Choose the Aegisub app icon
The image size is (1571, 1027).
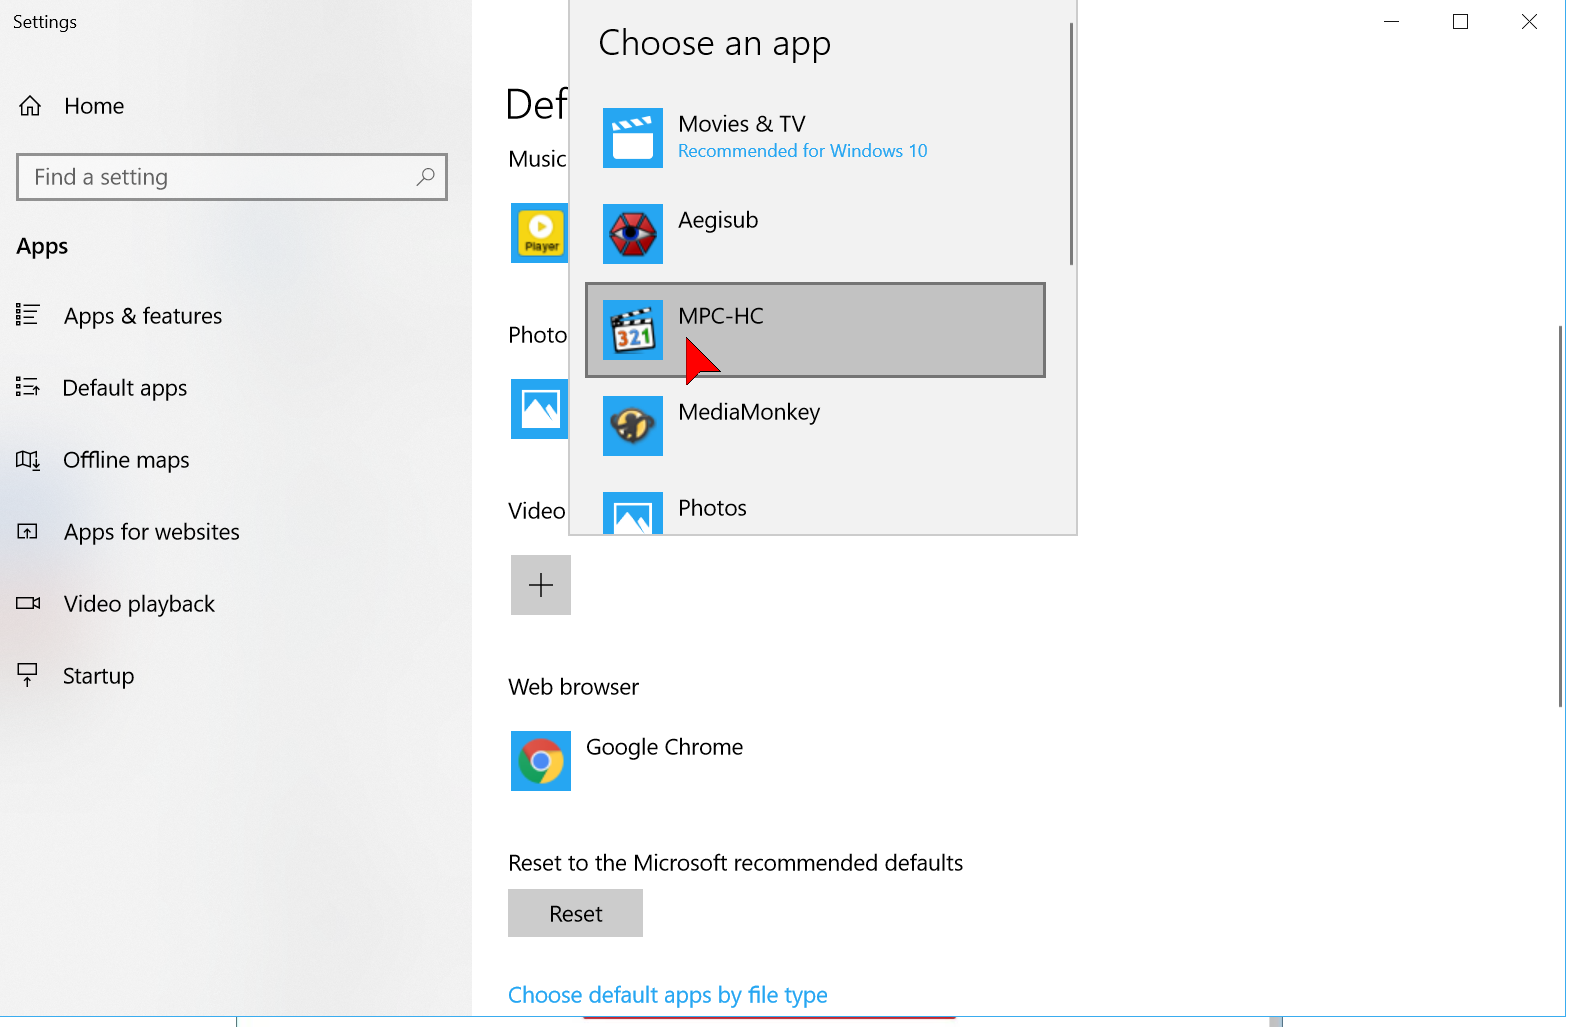tap(632, 234)
